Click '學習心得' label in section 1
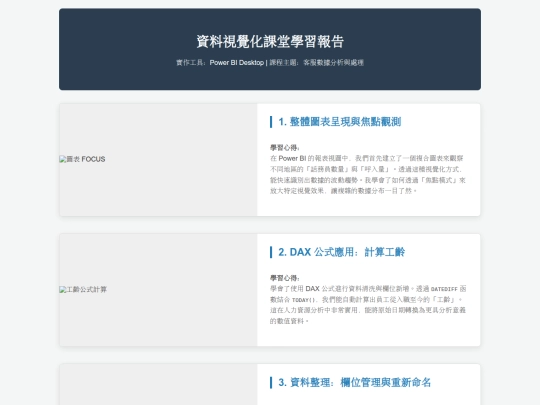This screenshot has height=405, width=540. pyautogui.click(x=285, y=148)
